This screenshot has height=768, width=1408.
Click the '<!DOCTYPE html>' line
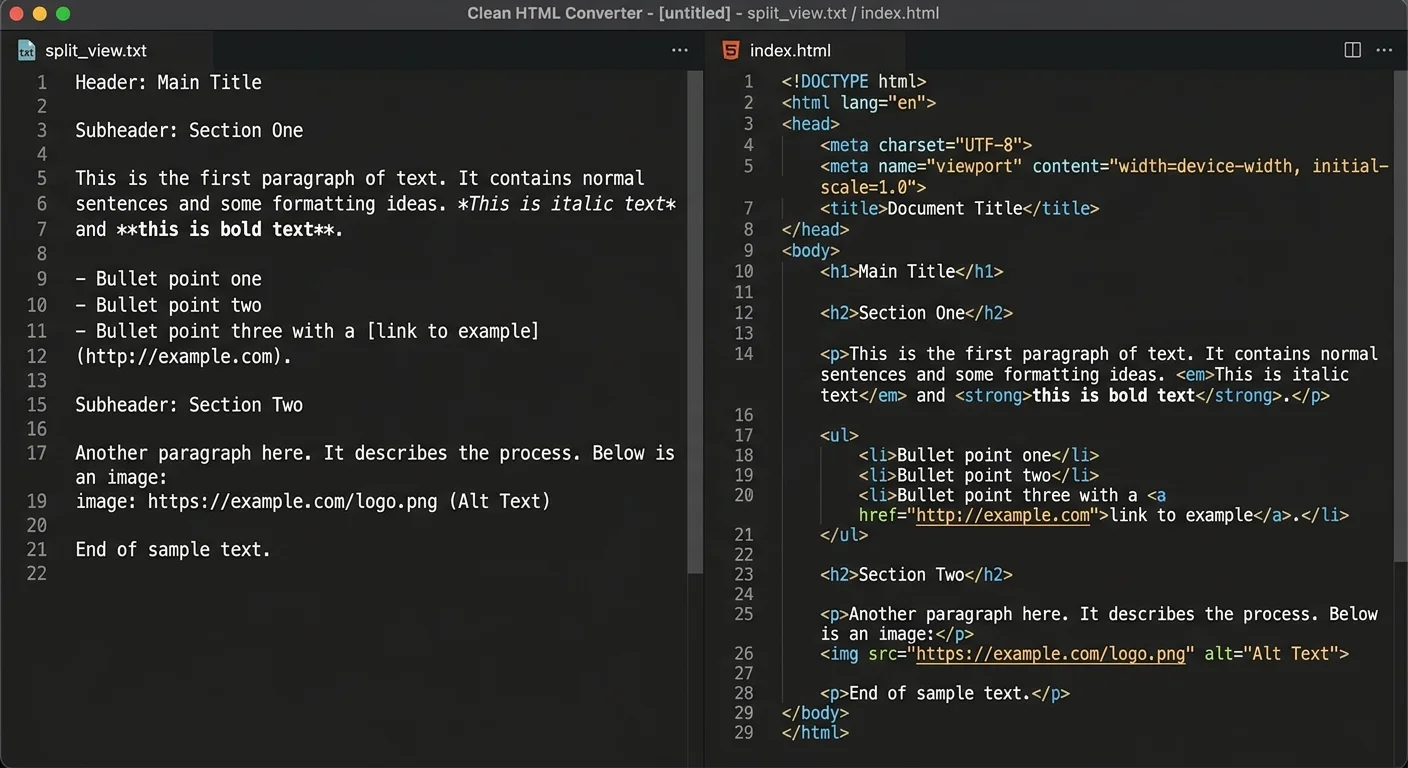(854, 82)
